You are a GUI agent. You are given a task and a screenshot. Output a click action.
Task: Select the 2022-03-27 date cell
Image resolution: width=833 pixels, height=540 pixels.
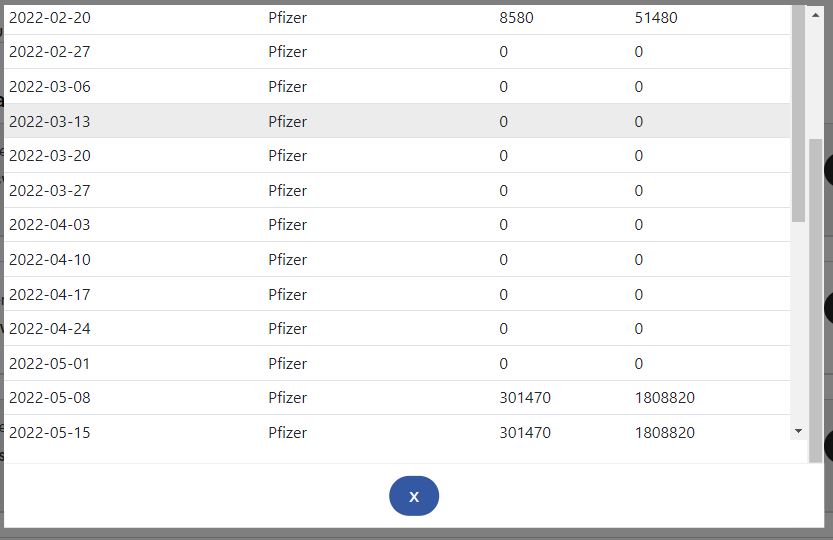pos(50,191)
